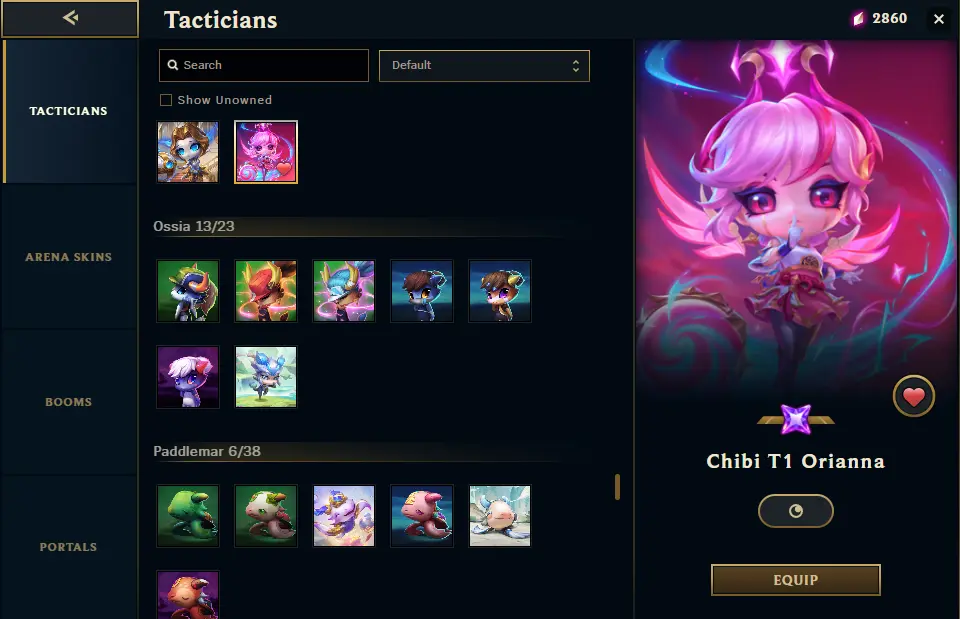Screen dimensions: 960x619
Task: Select the green horned Ossia tactician
Action: click(x=188, y=291)
